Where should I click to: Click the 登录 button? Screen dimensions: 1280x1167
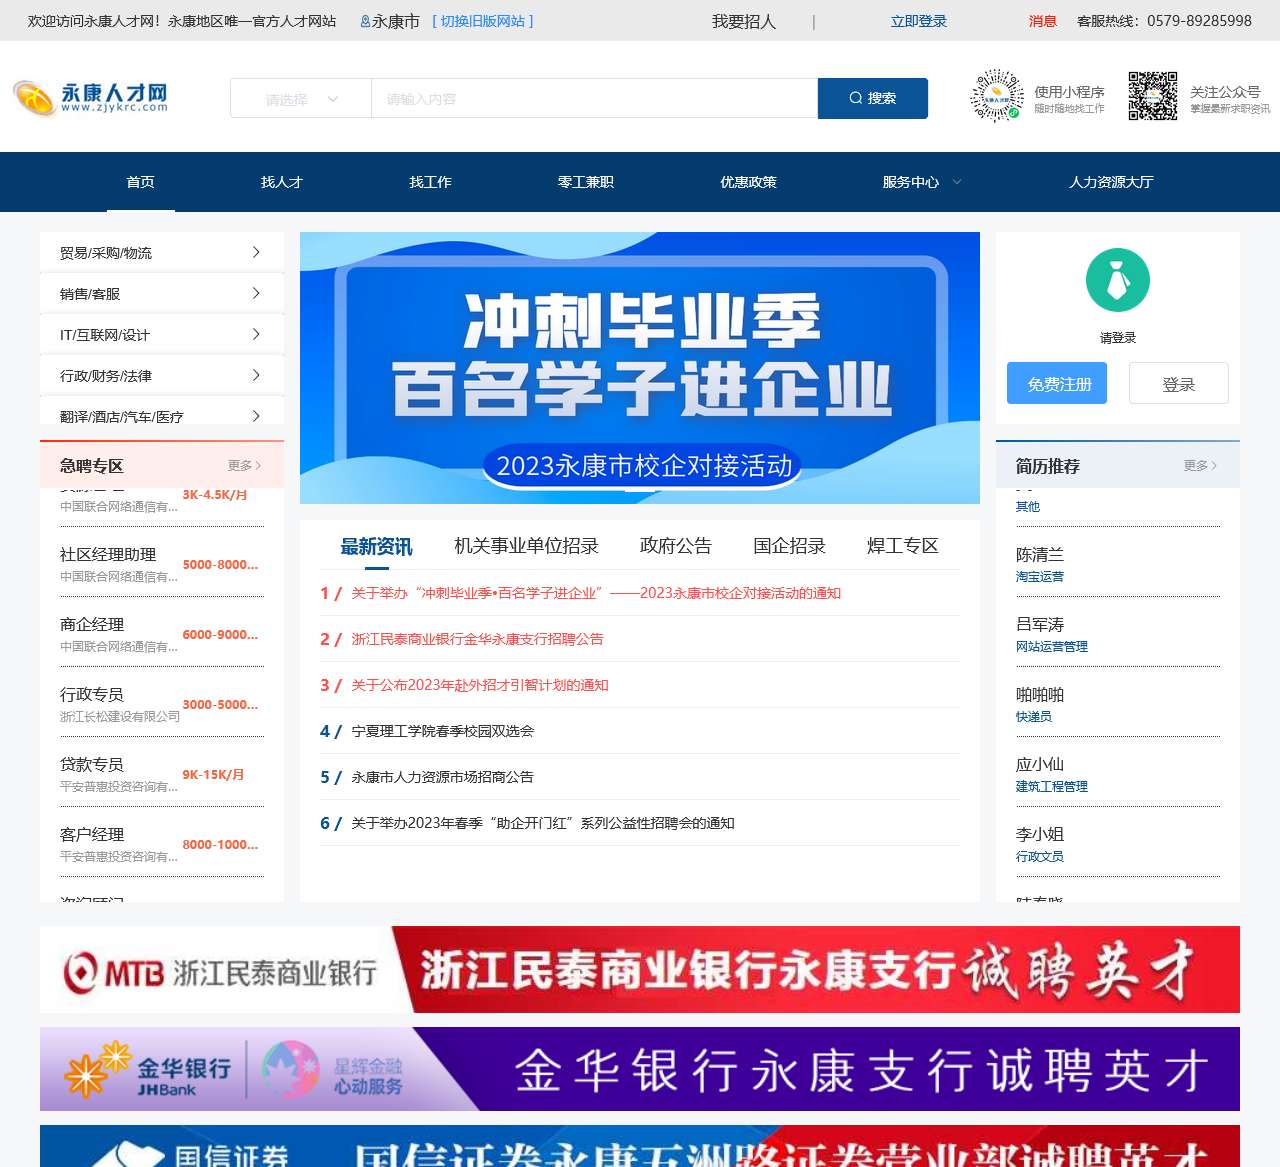(1179, 384)
